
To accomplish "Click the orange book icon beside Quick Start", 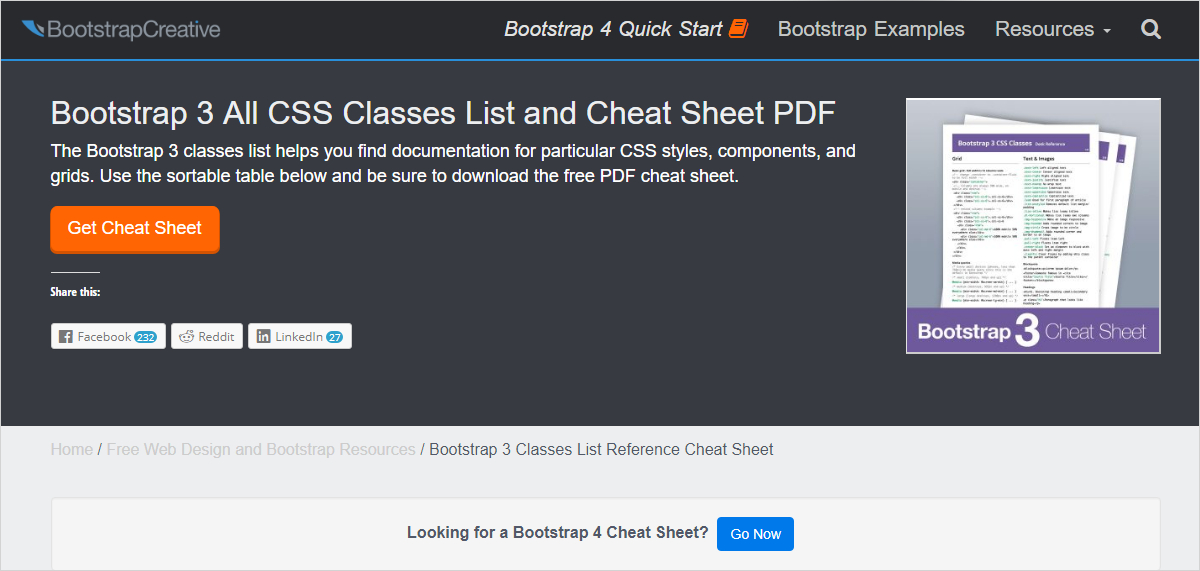I will point(738,29).
